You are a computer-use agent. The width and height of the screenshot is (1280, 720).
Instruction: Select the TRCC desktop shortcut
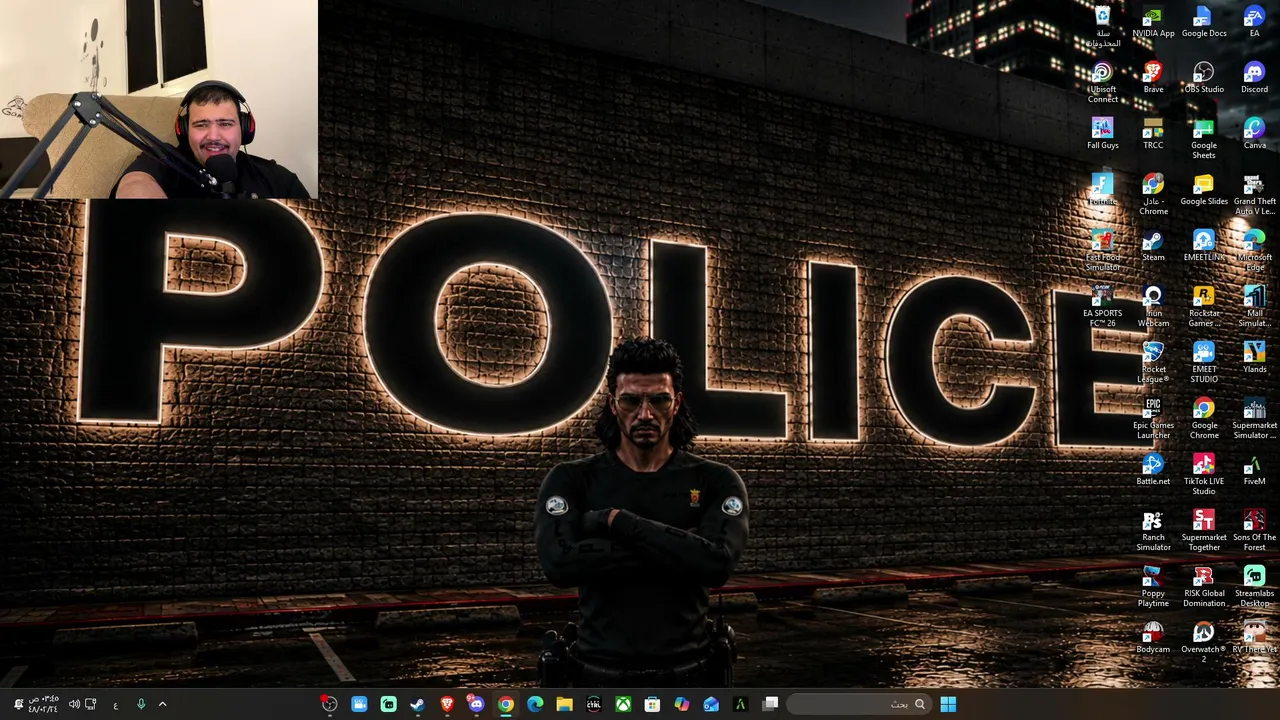click(x=1153, y=134)
